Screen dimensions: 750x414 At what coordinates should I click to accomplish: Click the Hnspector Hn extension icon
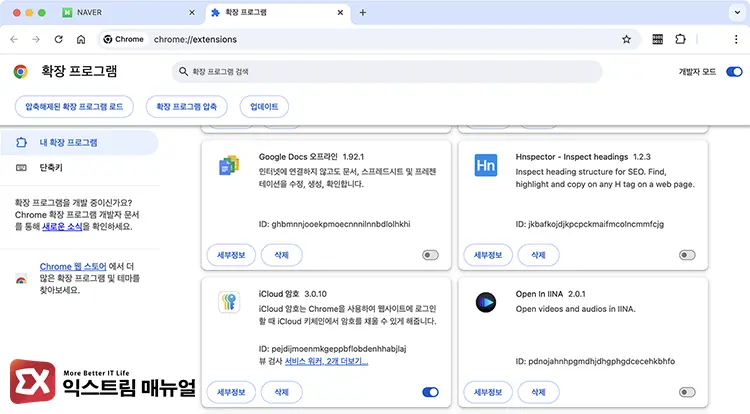pos(485,165)
